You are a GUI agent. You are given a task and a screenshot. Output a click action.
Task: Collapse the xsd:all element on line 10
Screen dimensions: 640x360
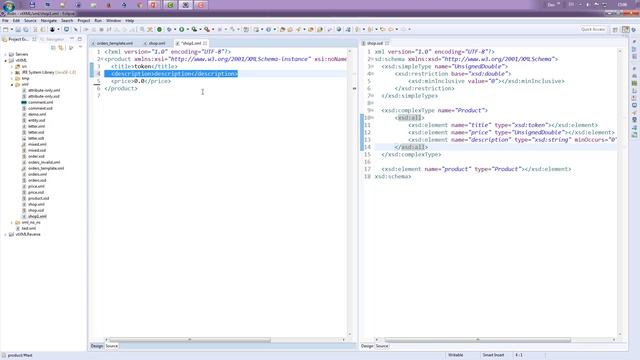(372, 118)
